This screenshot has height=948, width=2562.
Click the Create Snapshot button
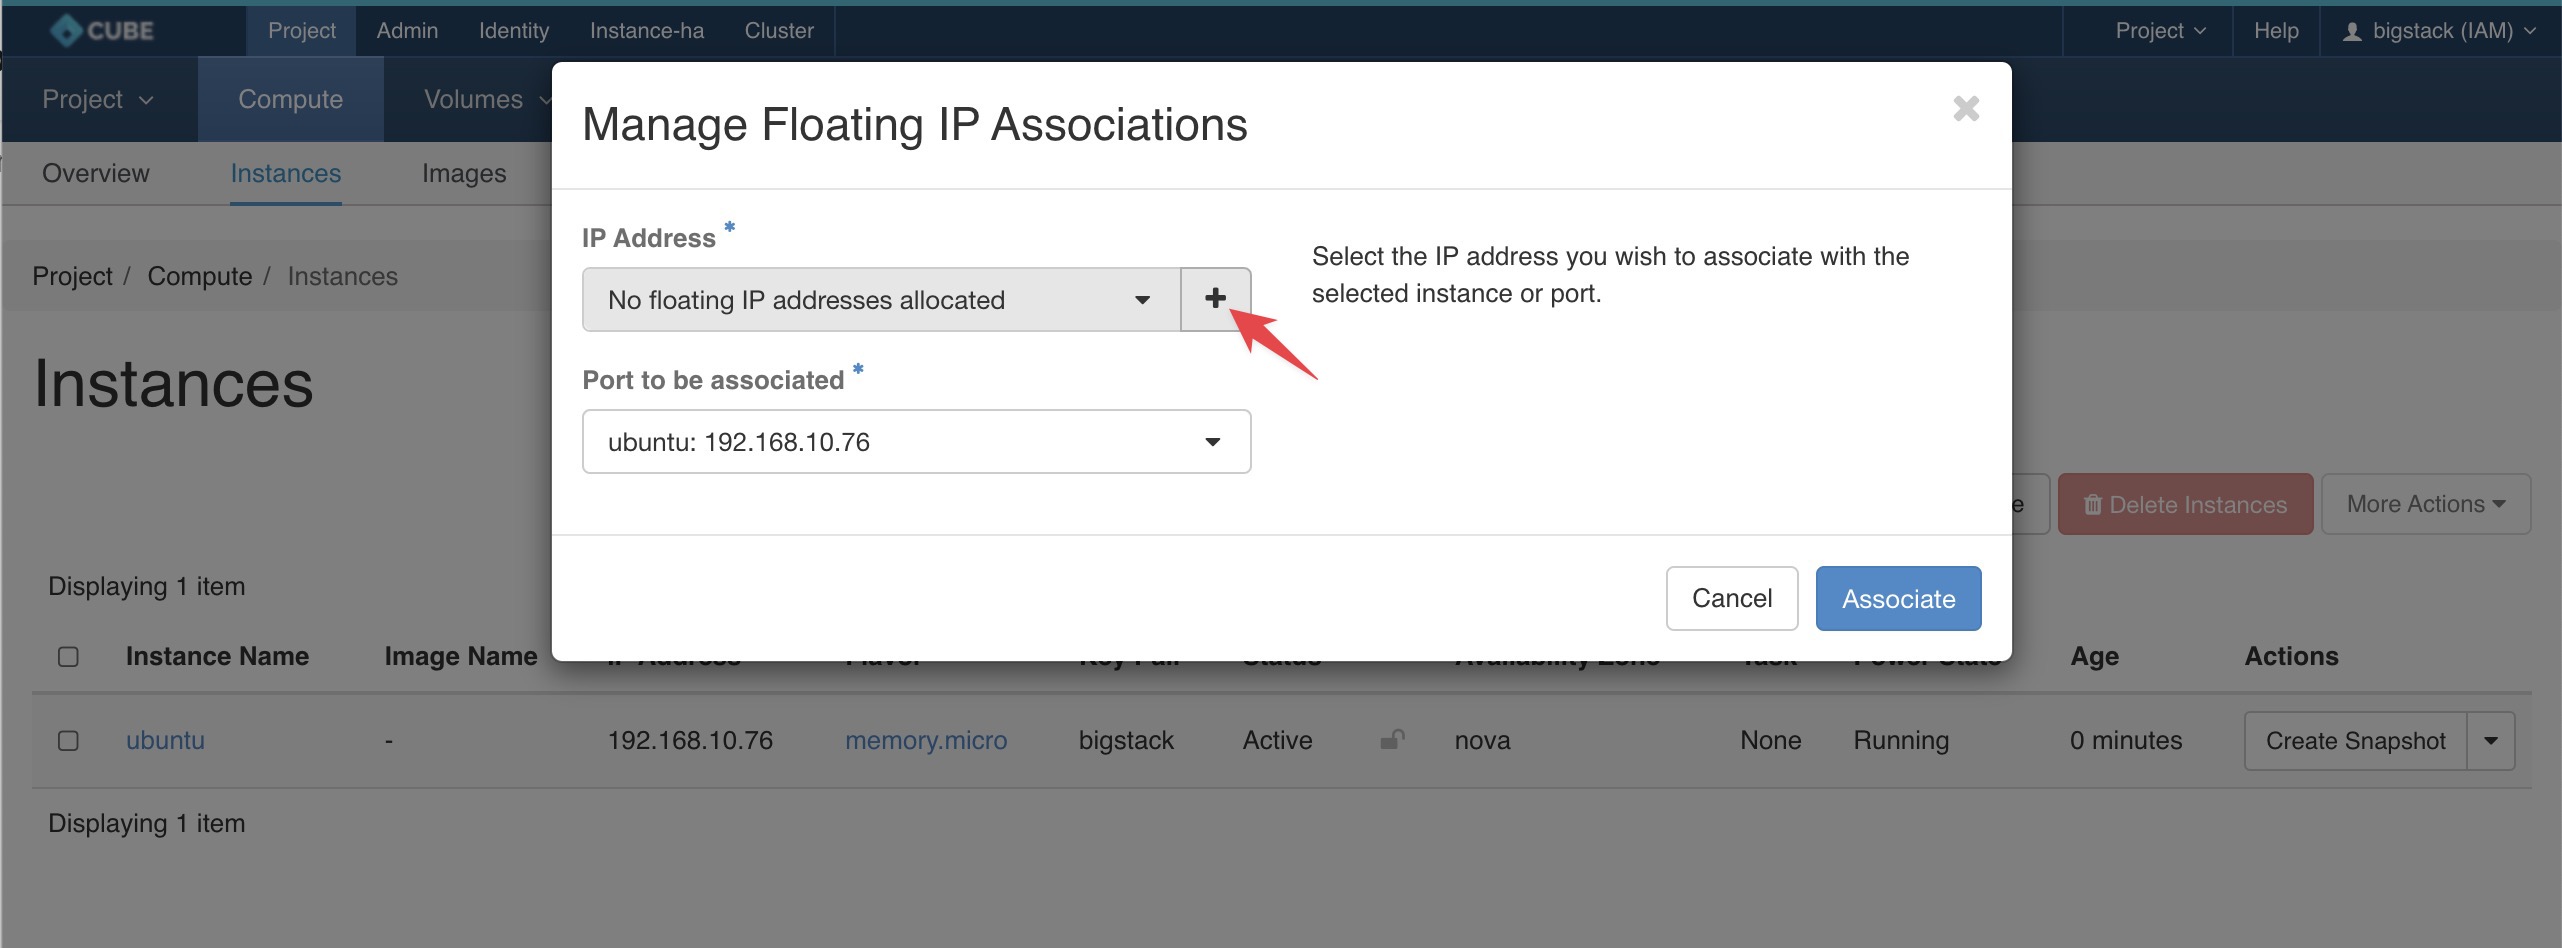coord(2355,741)
